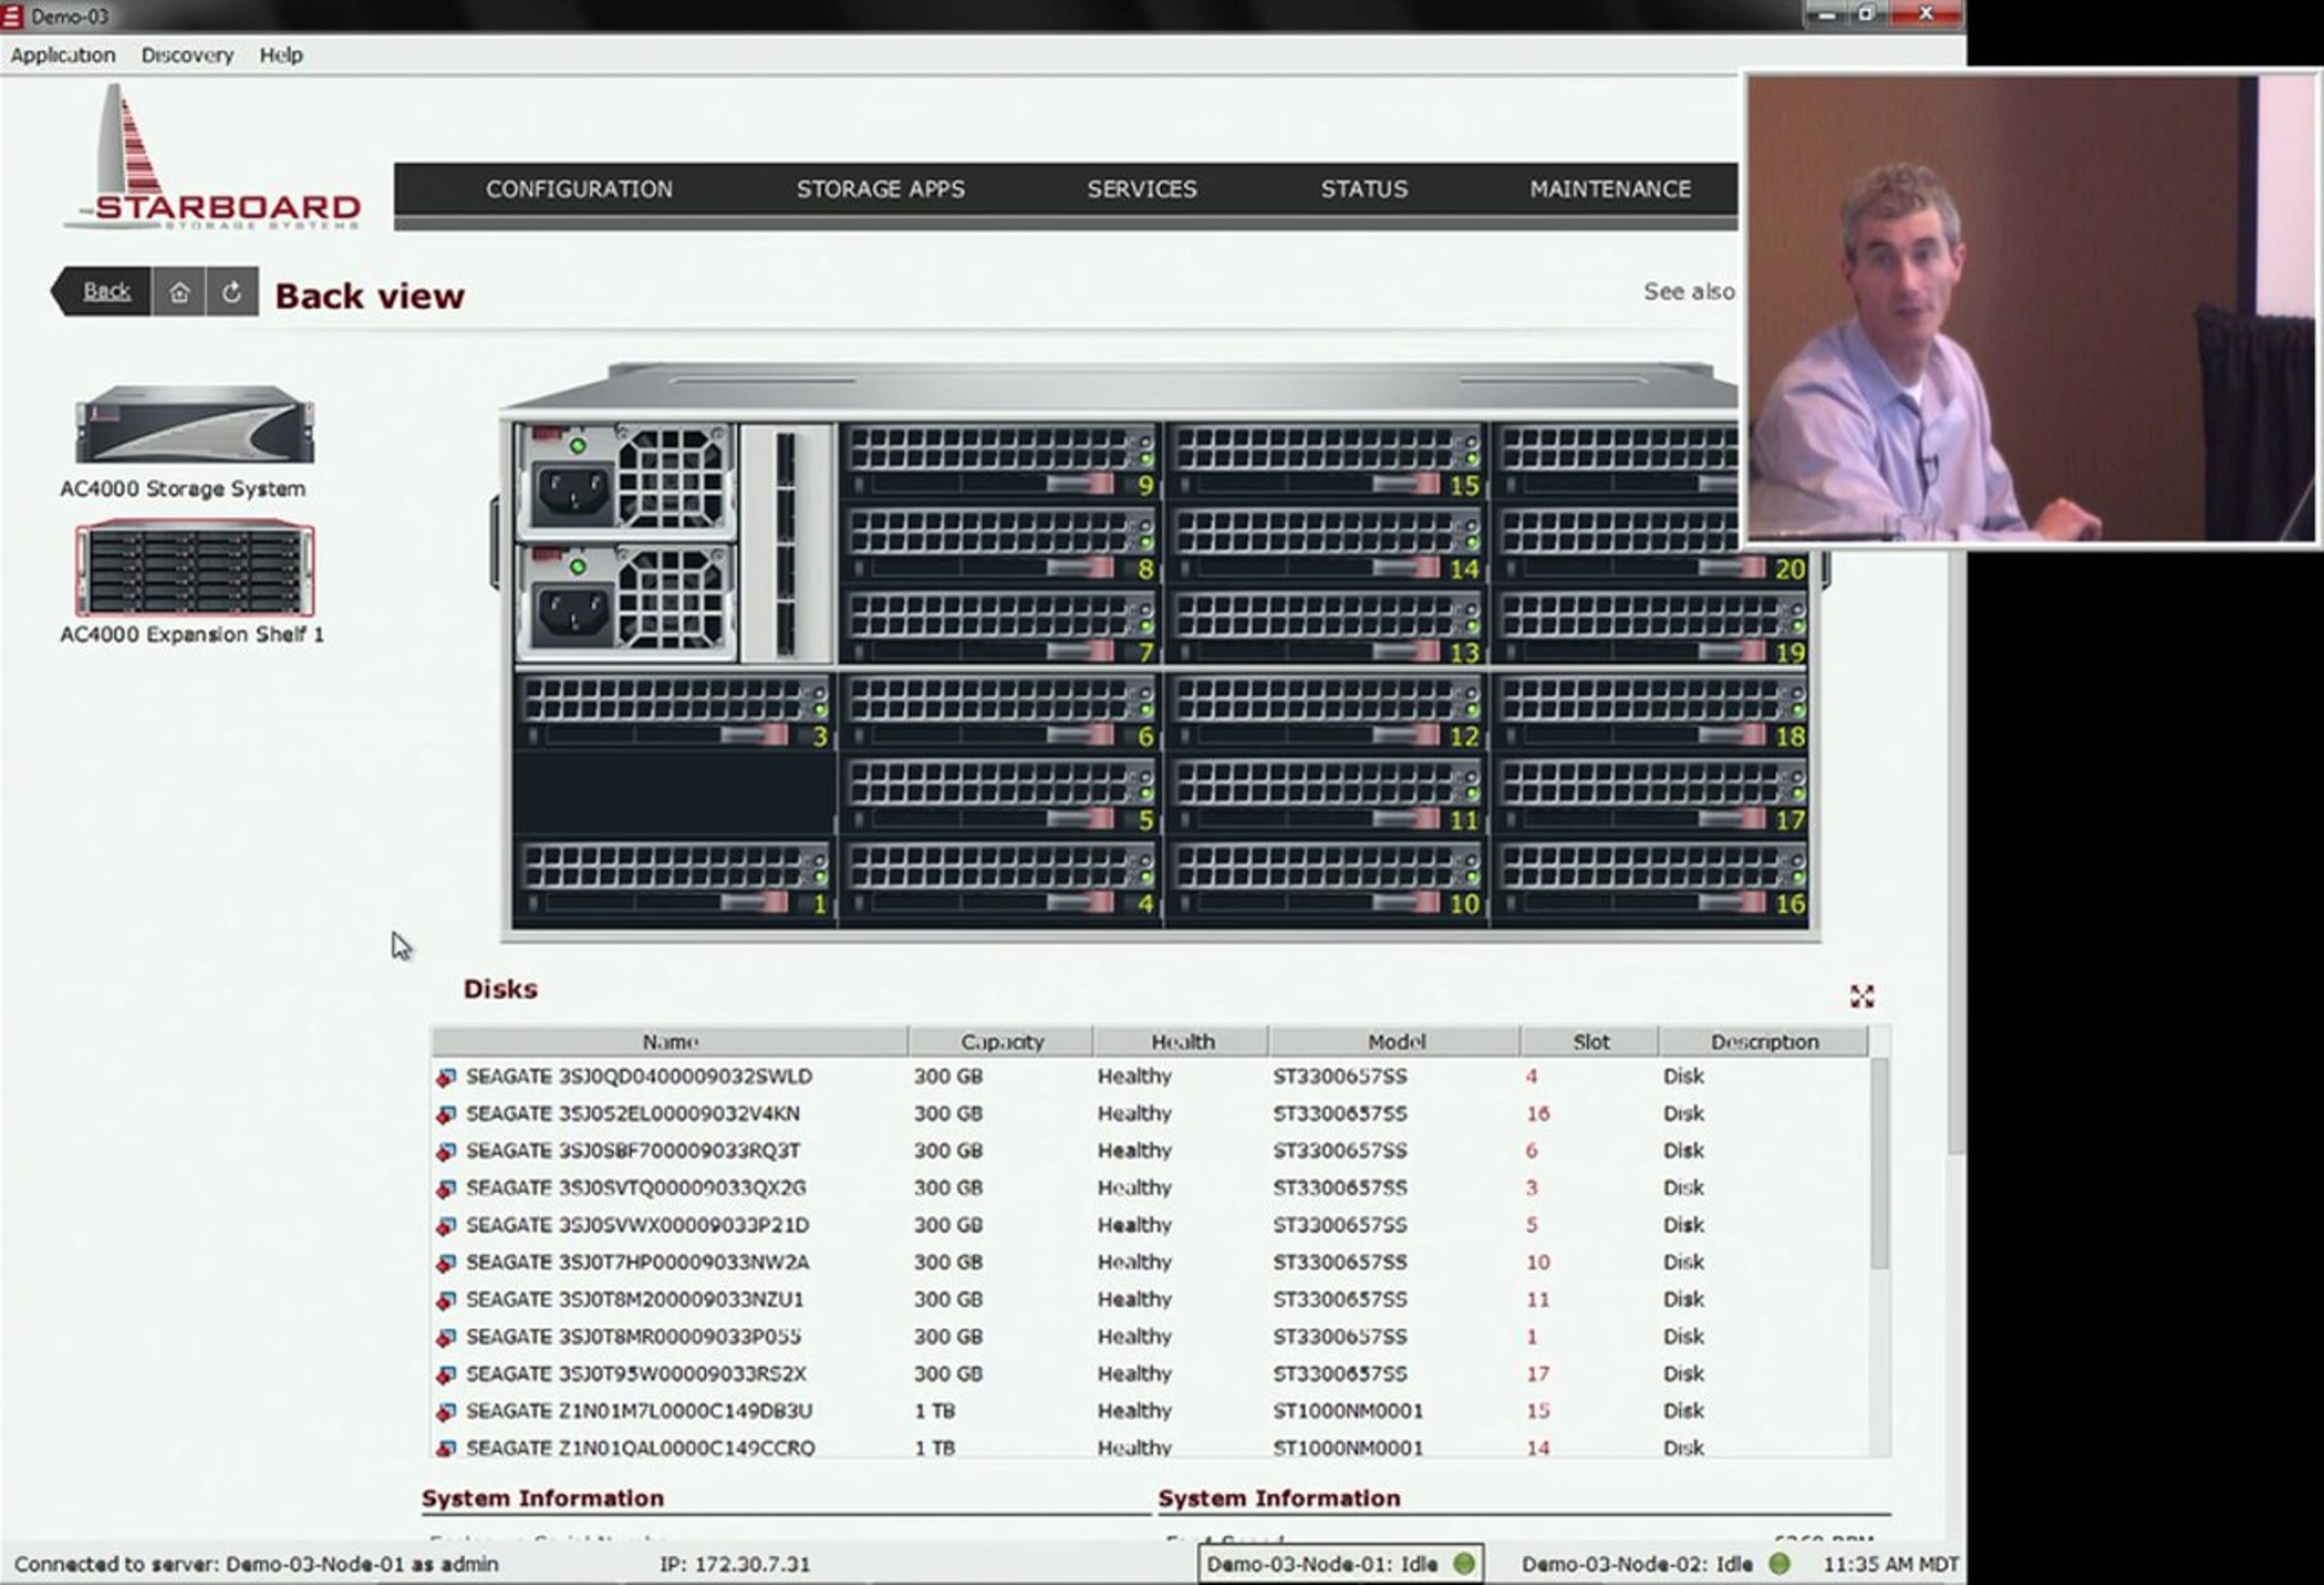Viewport: 2324px width, 1585px height.
Task: Click the Disks table vertical scrollbar
Action: 1880,1165
